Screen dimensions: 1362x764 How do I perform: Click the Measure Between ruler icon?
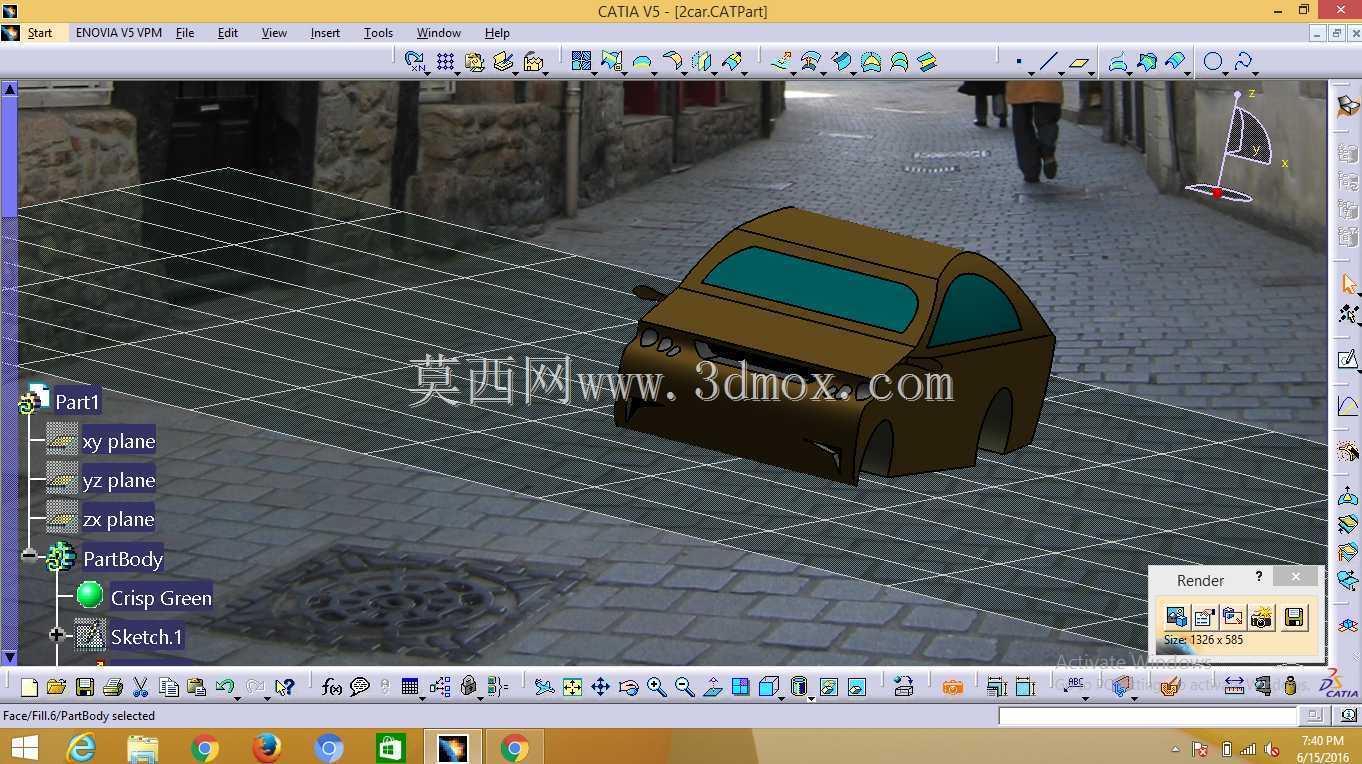[1234, 687]
